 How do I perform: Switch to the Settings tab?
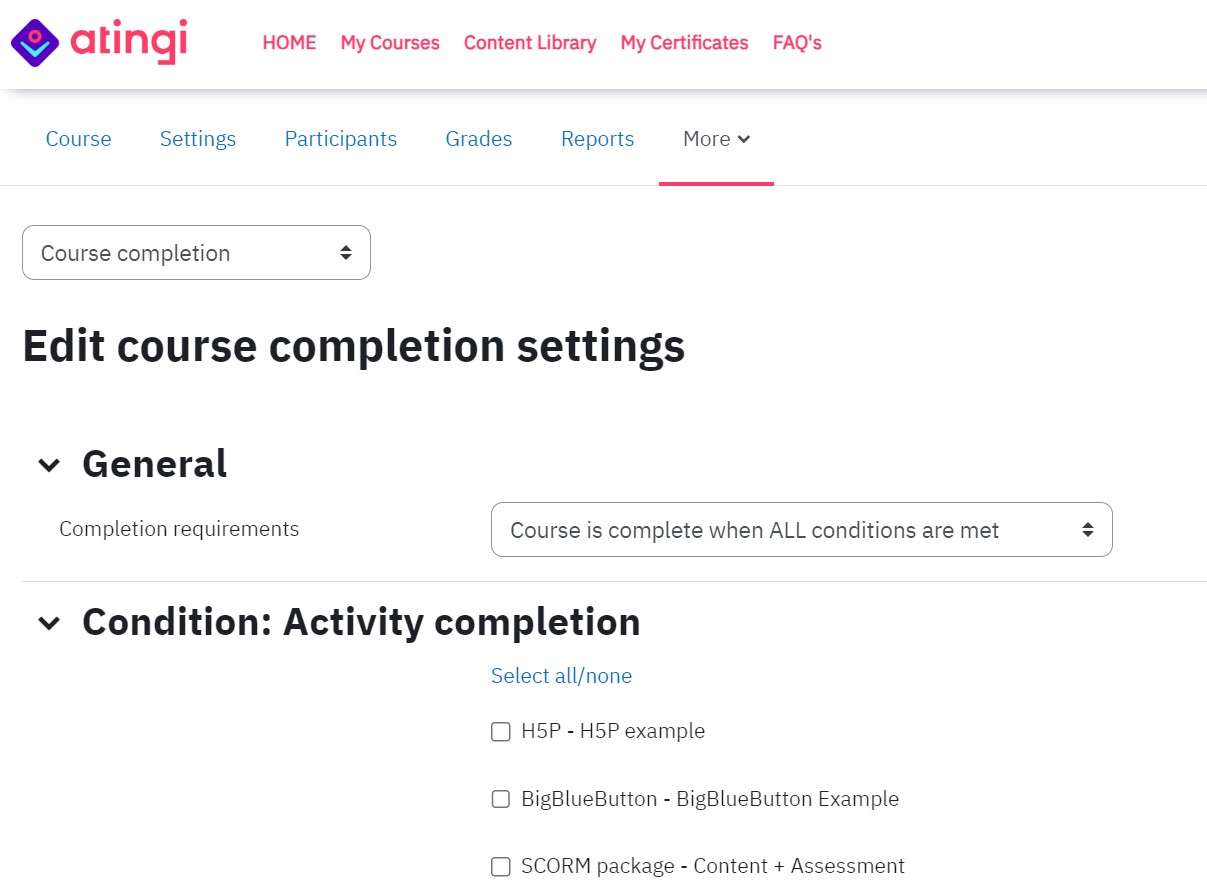tap(198, 139)
